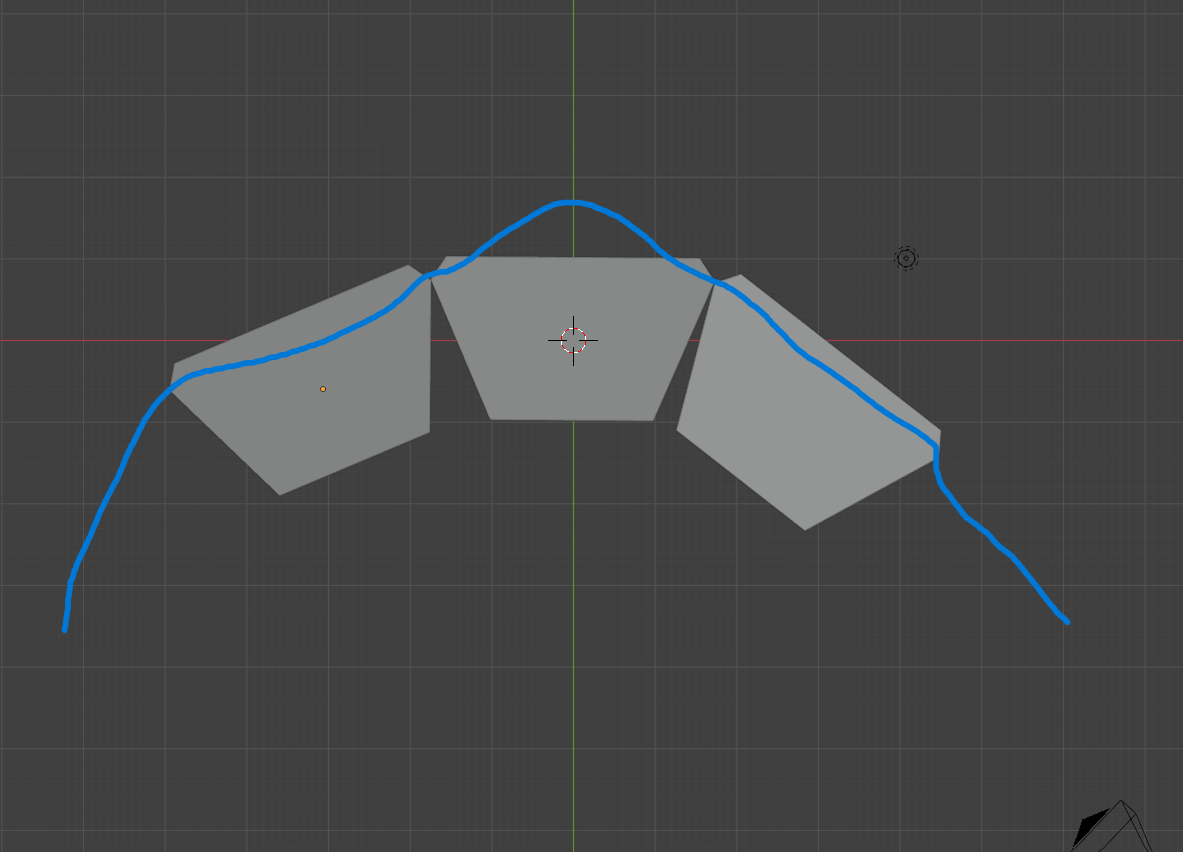Click blue curve segment crossing the left mesh

tap(302, 349)
